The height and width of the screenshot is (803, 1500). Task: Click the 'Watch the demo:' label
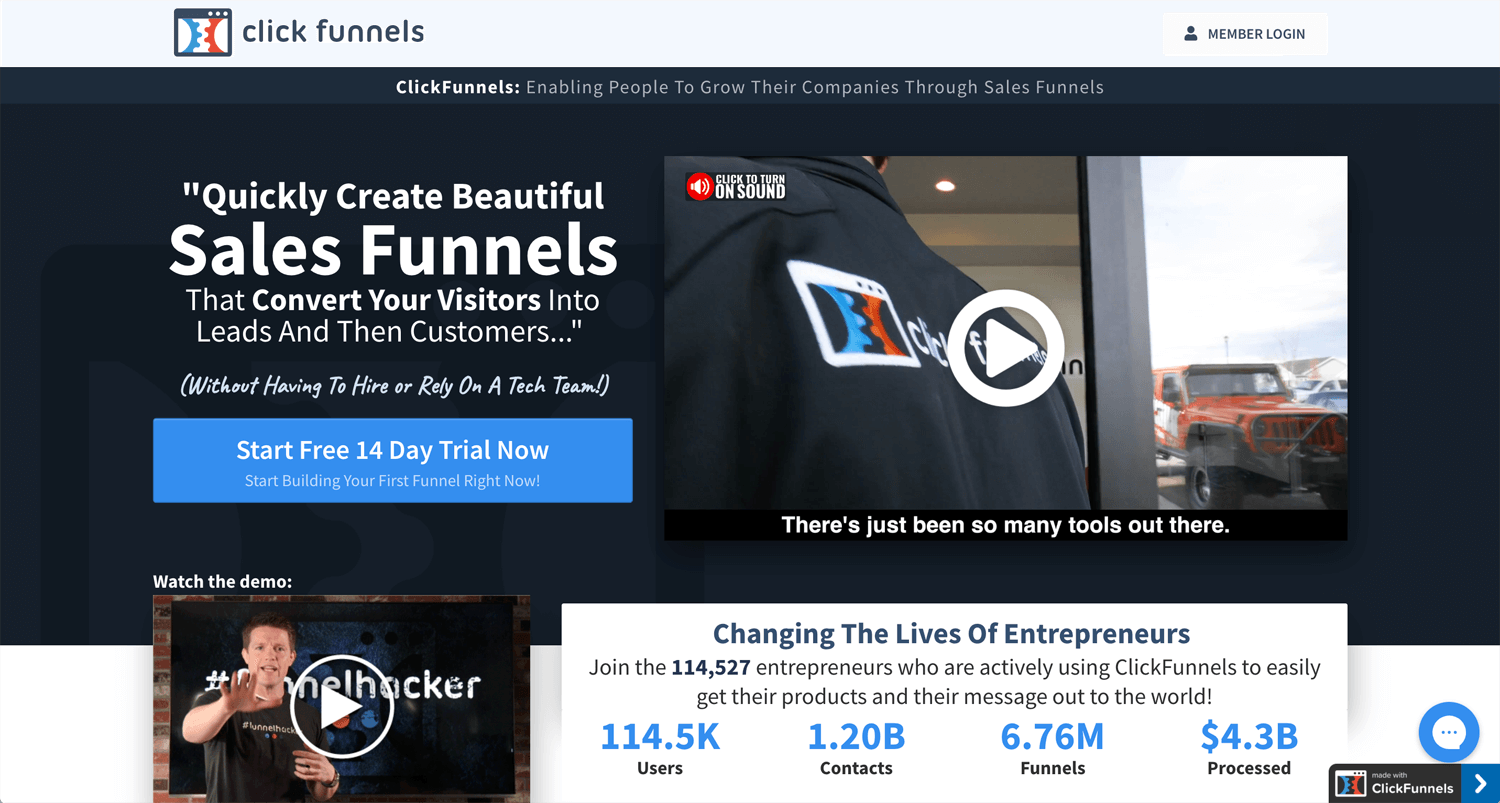(222, 581)
